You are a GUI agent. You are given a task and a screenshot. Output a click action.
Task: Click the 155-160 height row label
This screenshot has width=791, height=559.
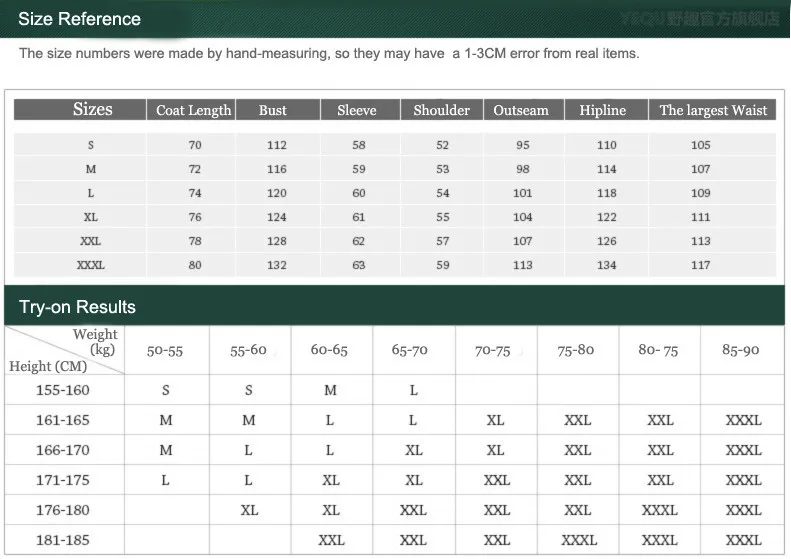tap(63, 390)
